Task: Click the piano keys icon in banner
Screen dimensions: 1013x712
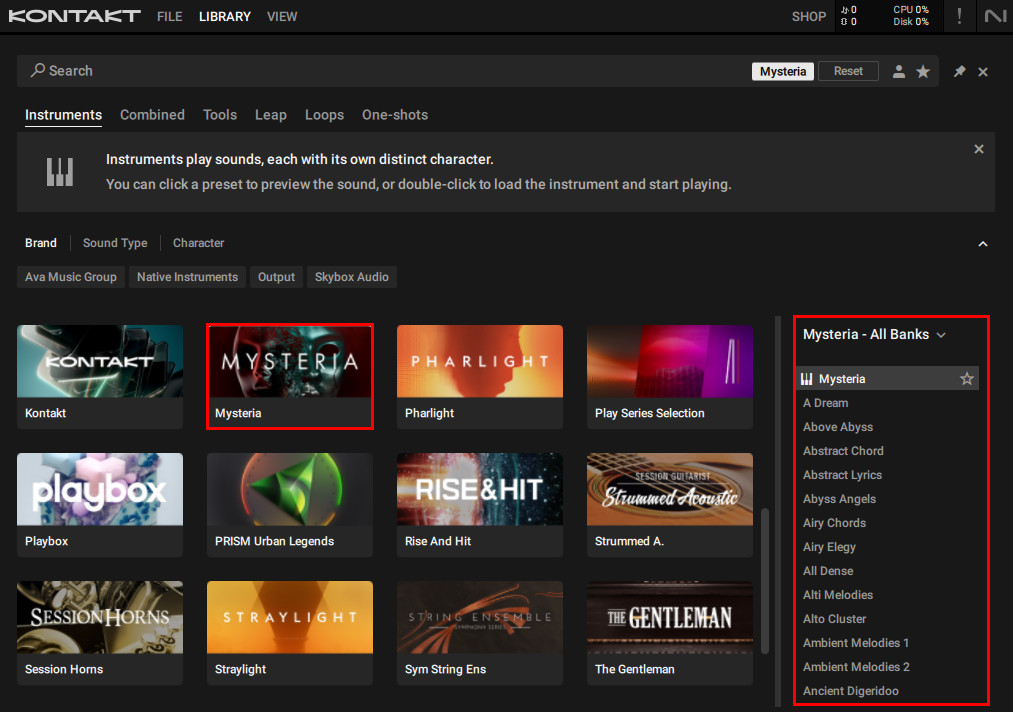Action: 60,172
